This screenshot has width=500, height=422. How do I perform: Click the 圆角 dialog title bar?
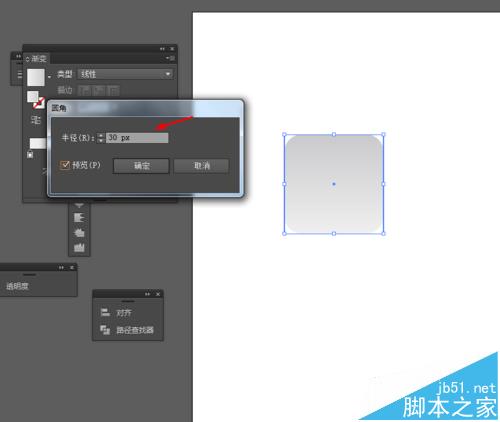146,108
